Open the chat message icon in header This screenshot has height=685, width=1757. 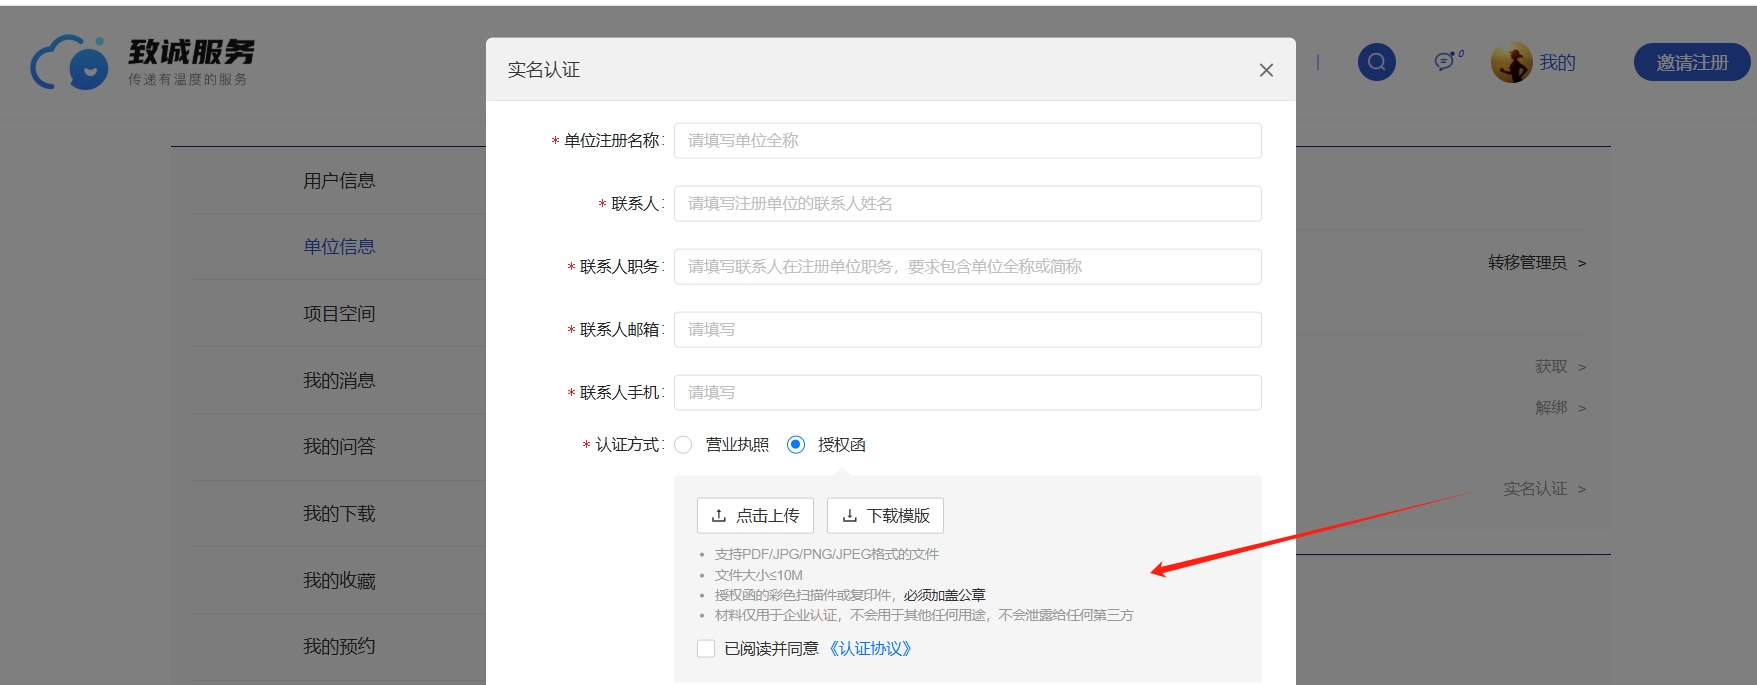click(x=1446, y=62)
